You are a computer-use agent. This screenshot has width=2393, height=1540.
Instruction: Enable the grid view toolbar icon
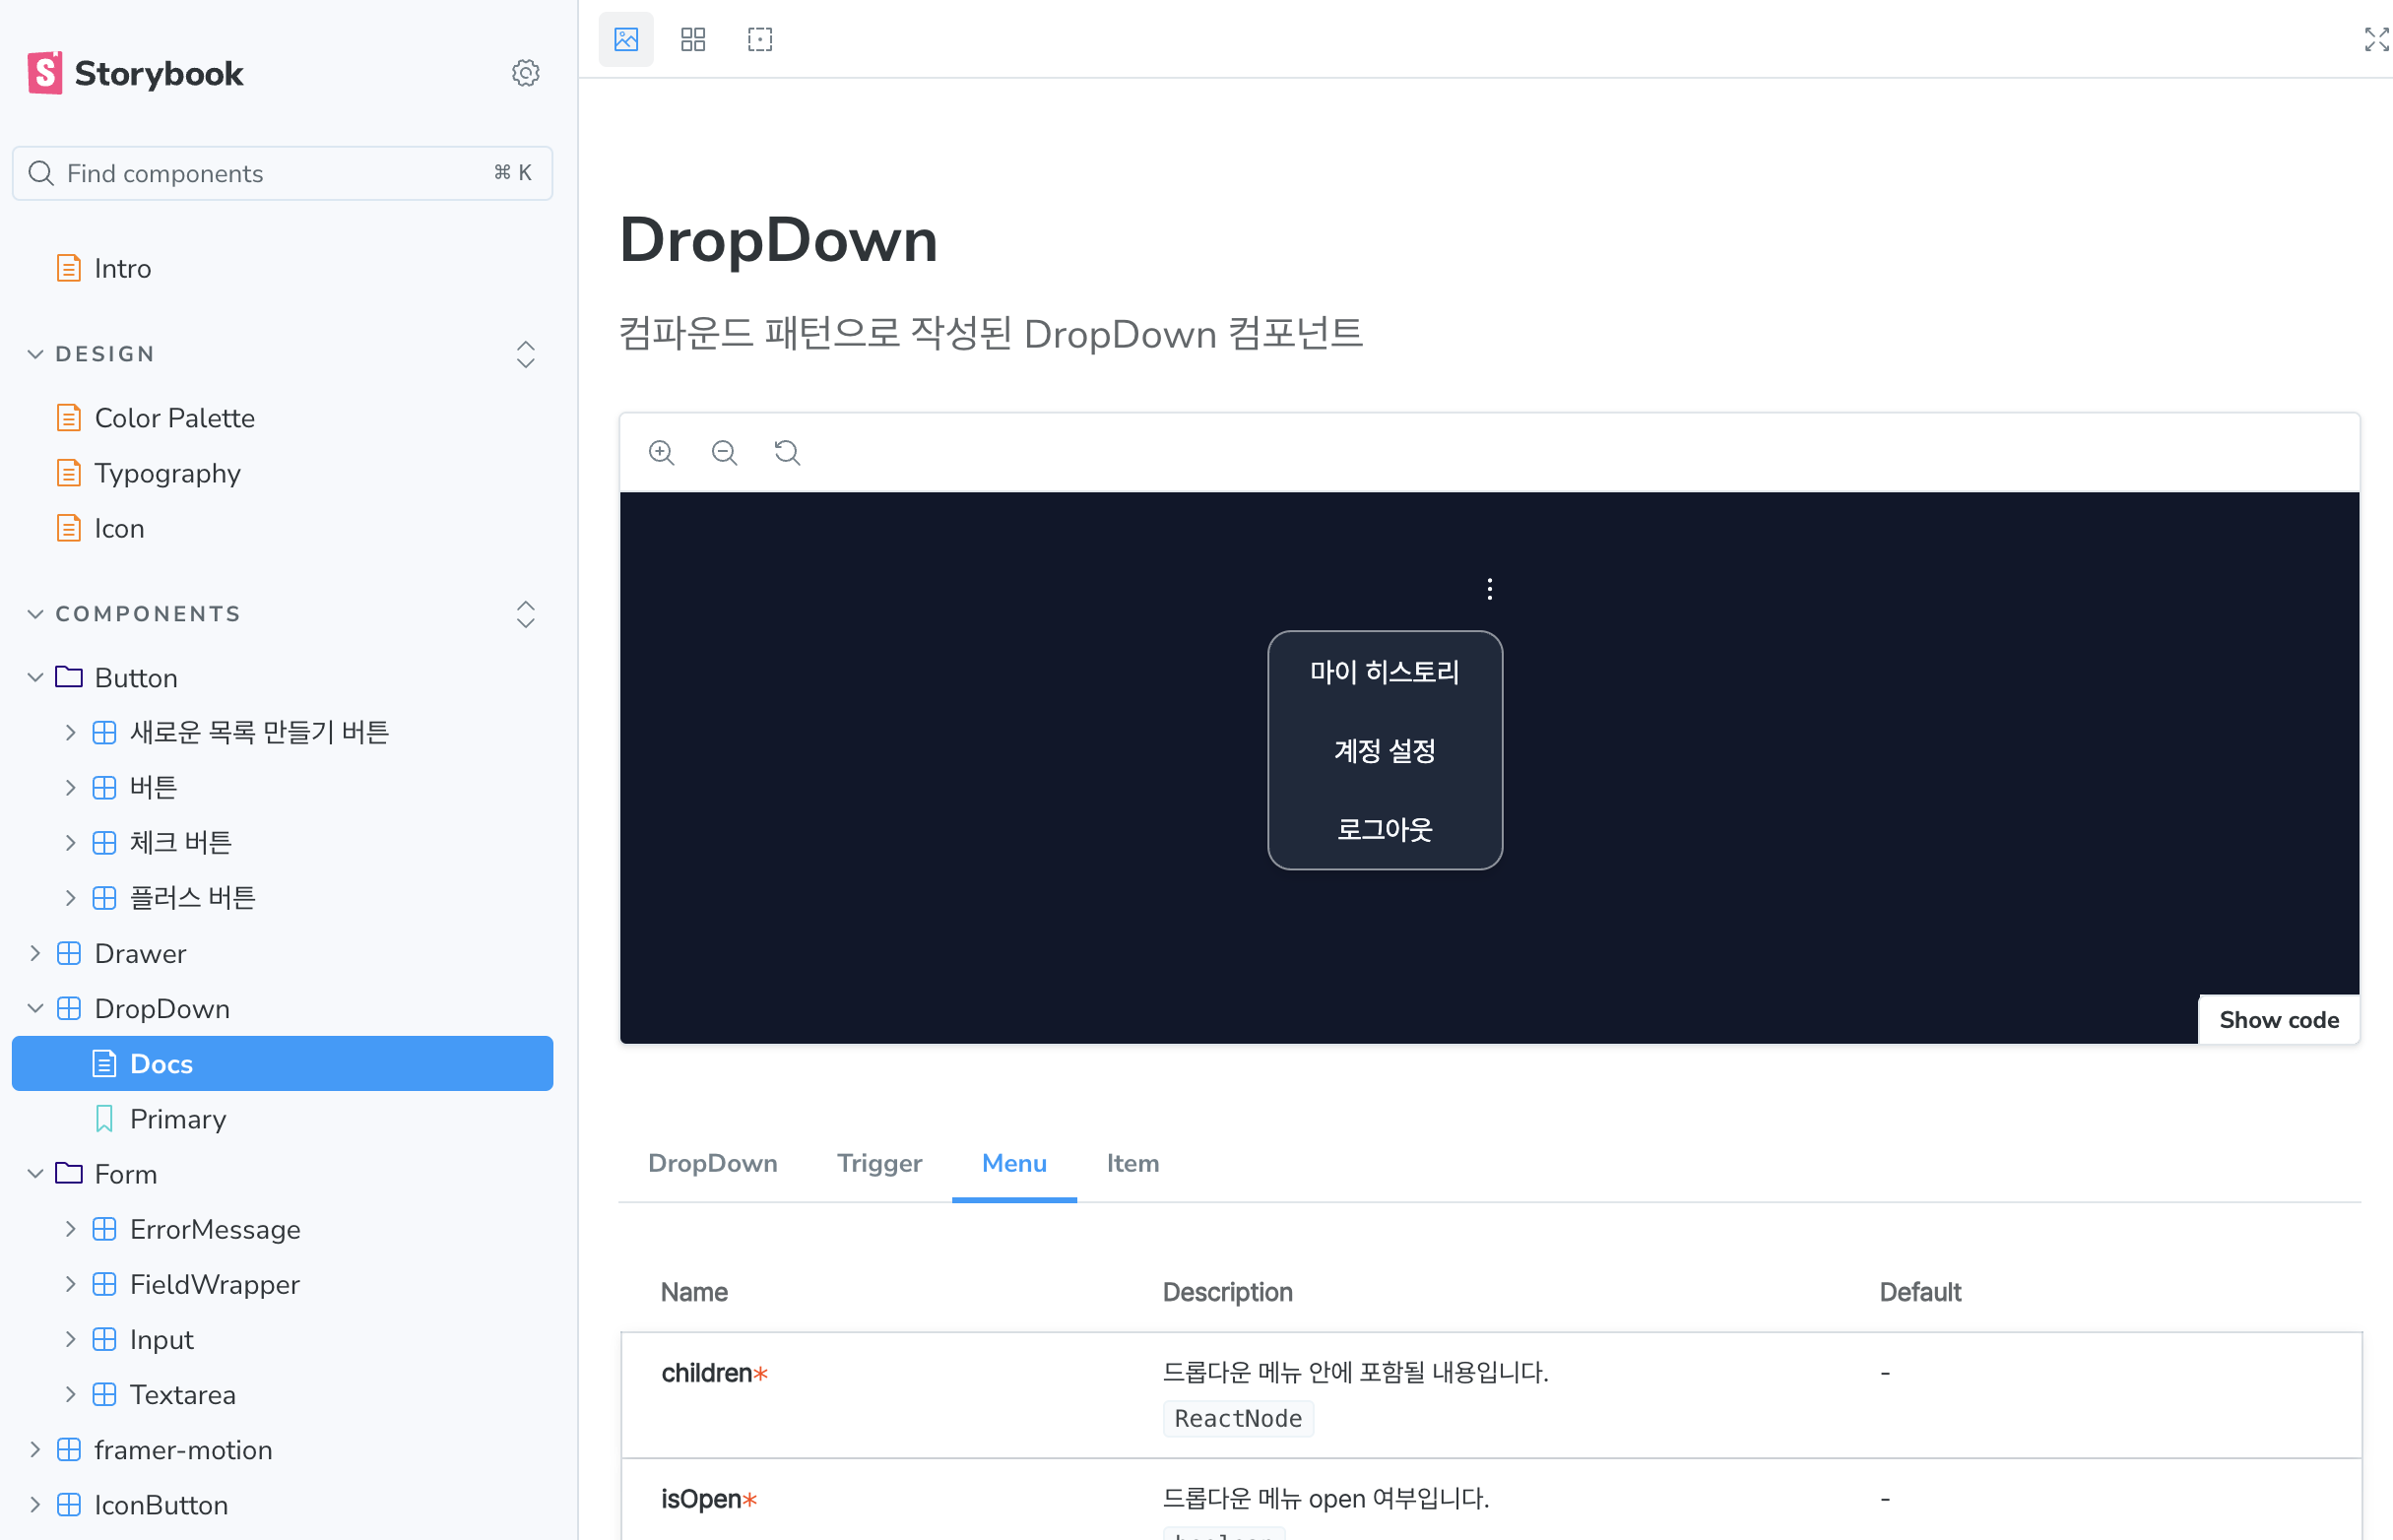693,40
